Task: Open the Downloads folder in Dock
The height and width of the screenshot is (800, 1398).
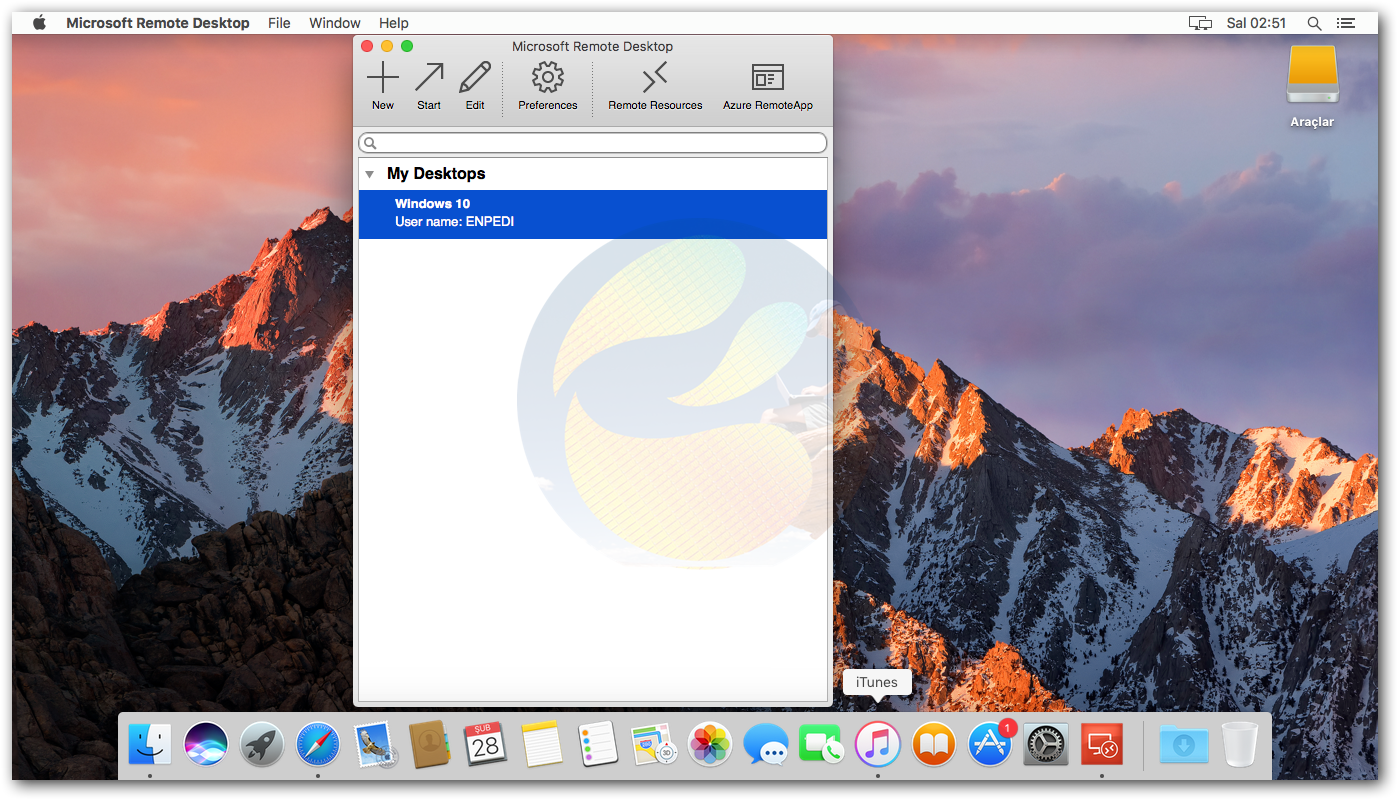Action: point(1184,745)
